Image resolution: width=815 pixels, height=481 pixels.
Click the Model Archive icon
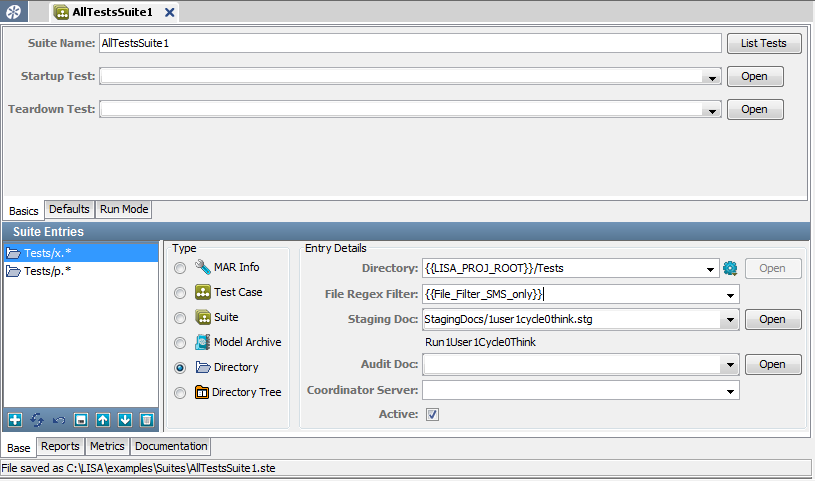[x=203, y=342]
